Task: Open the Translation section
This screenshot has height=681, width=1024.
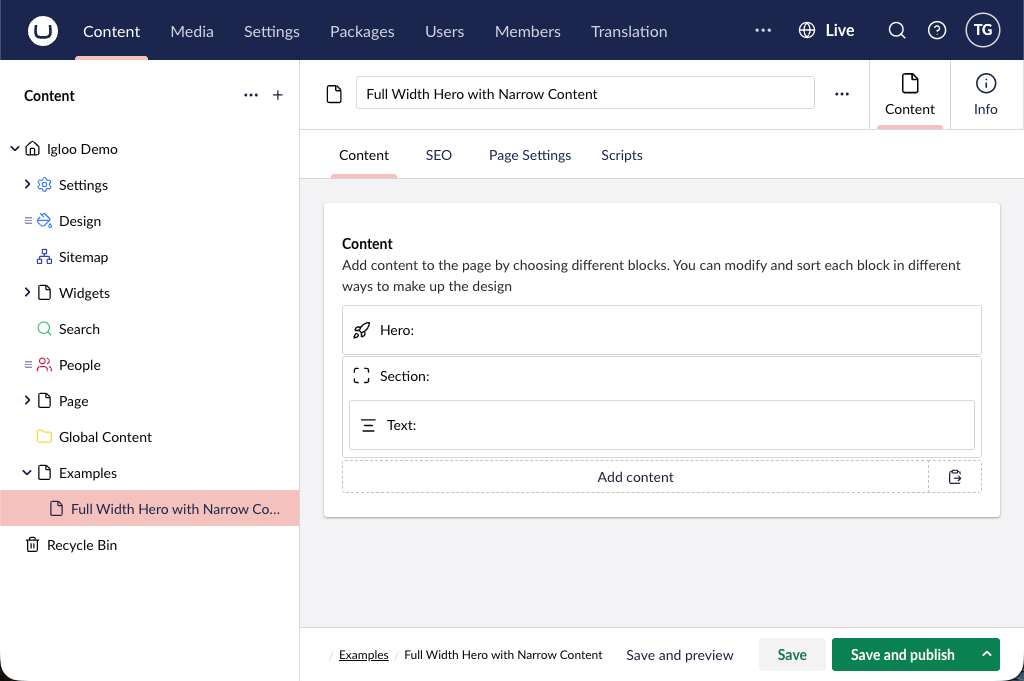Action: (x=629, y=31)
